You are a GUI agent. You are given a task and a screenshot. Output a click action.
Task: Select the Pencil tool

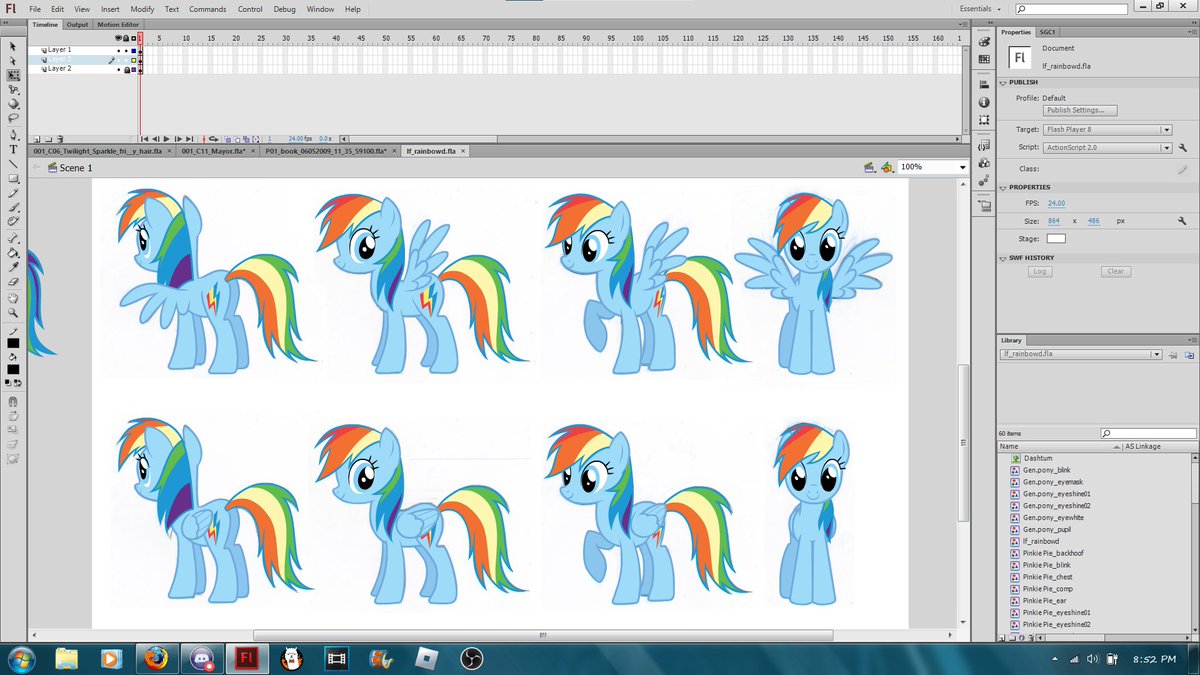click(14, 192)
